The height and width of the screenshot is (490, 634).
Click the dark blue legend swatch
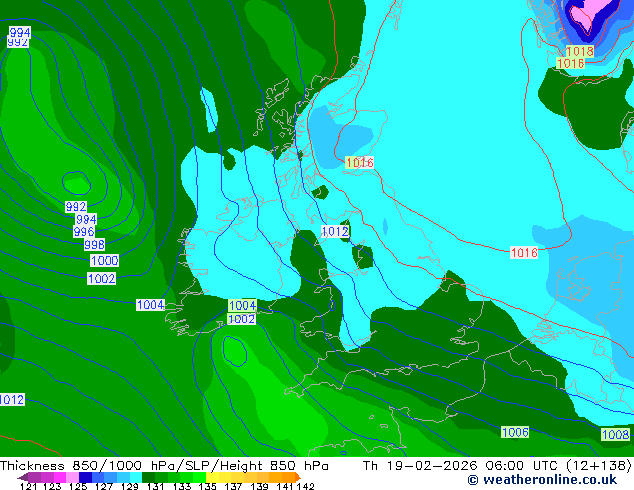85,477
